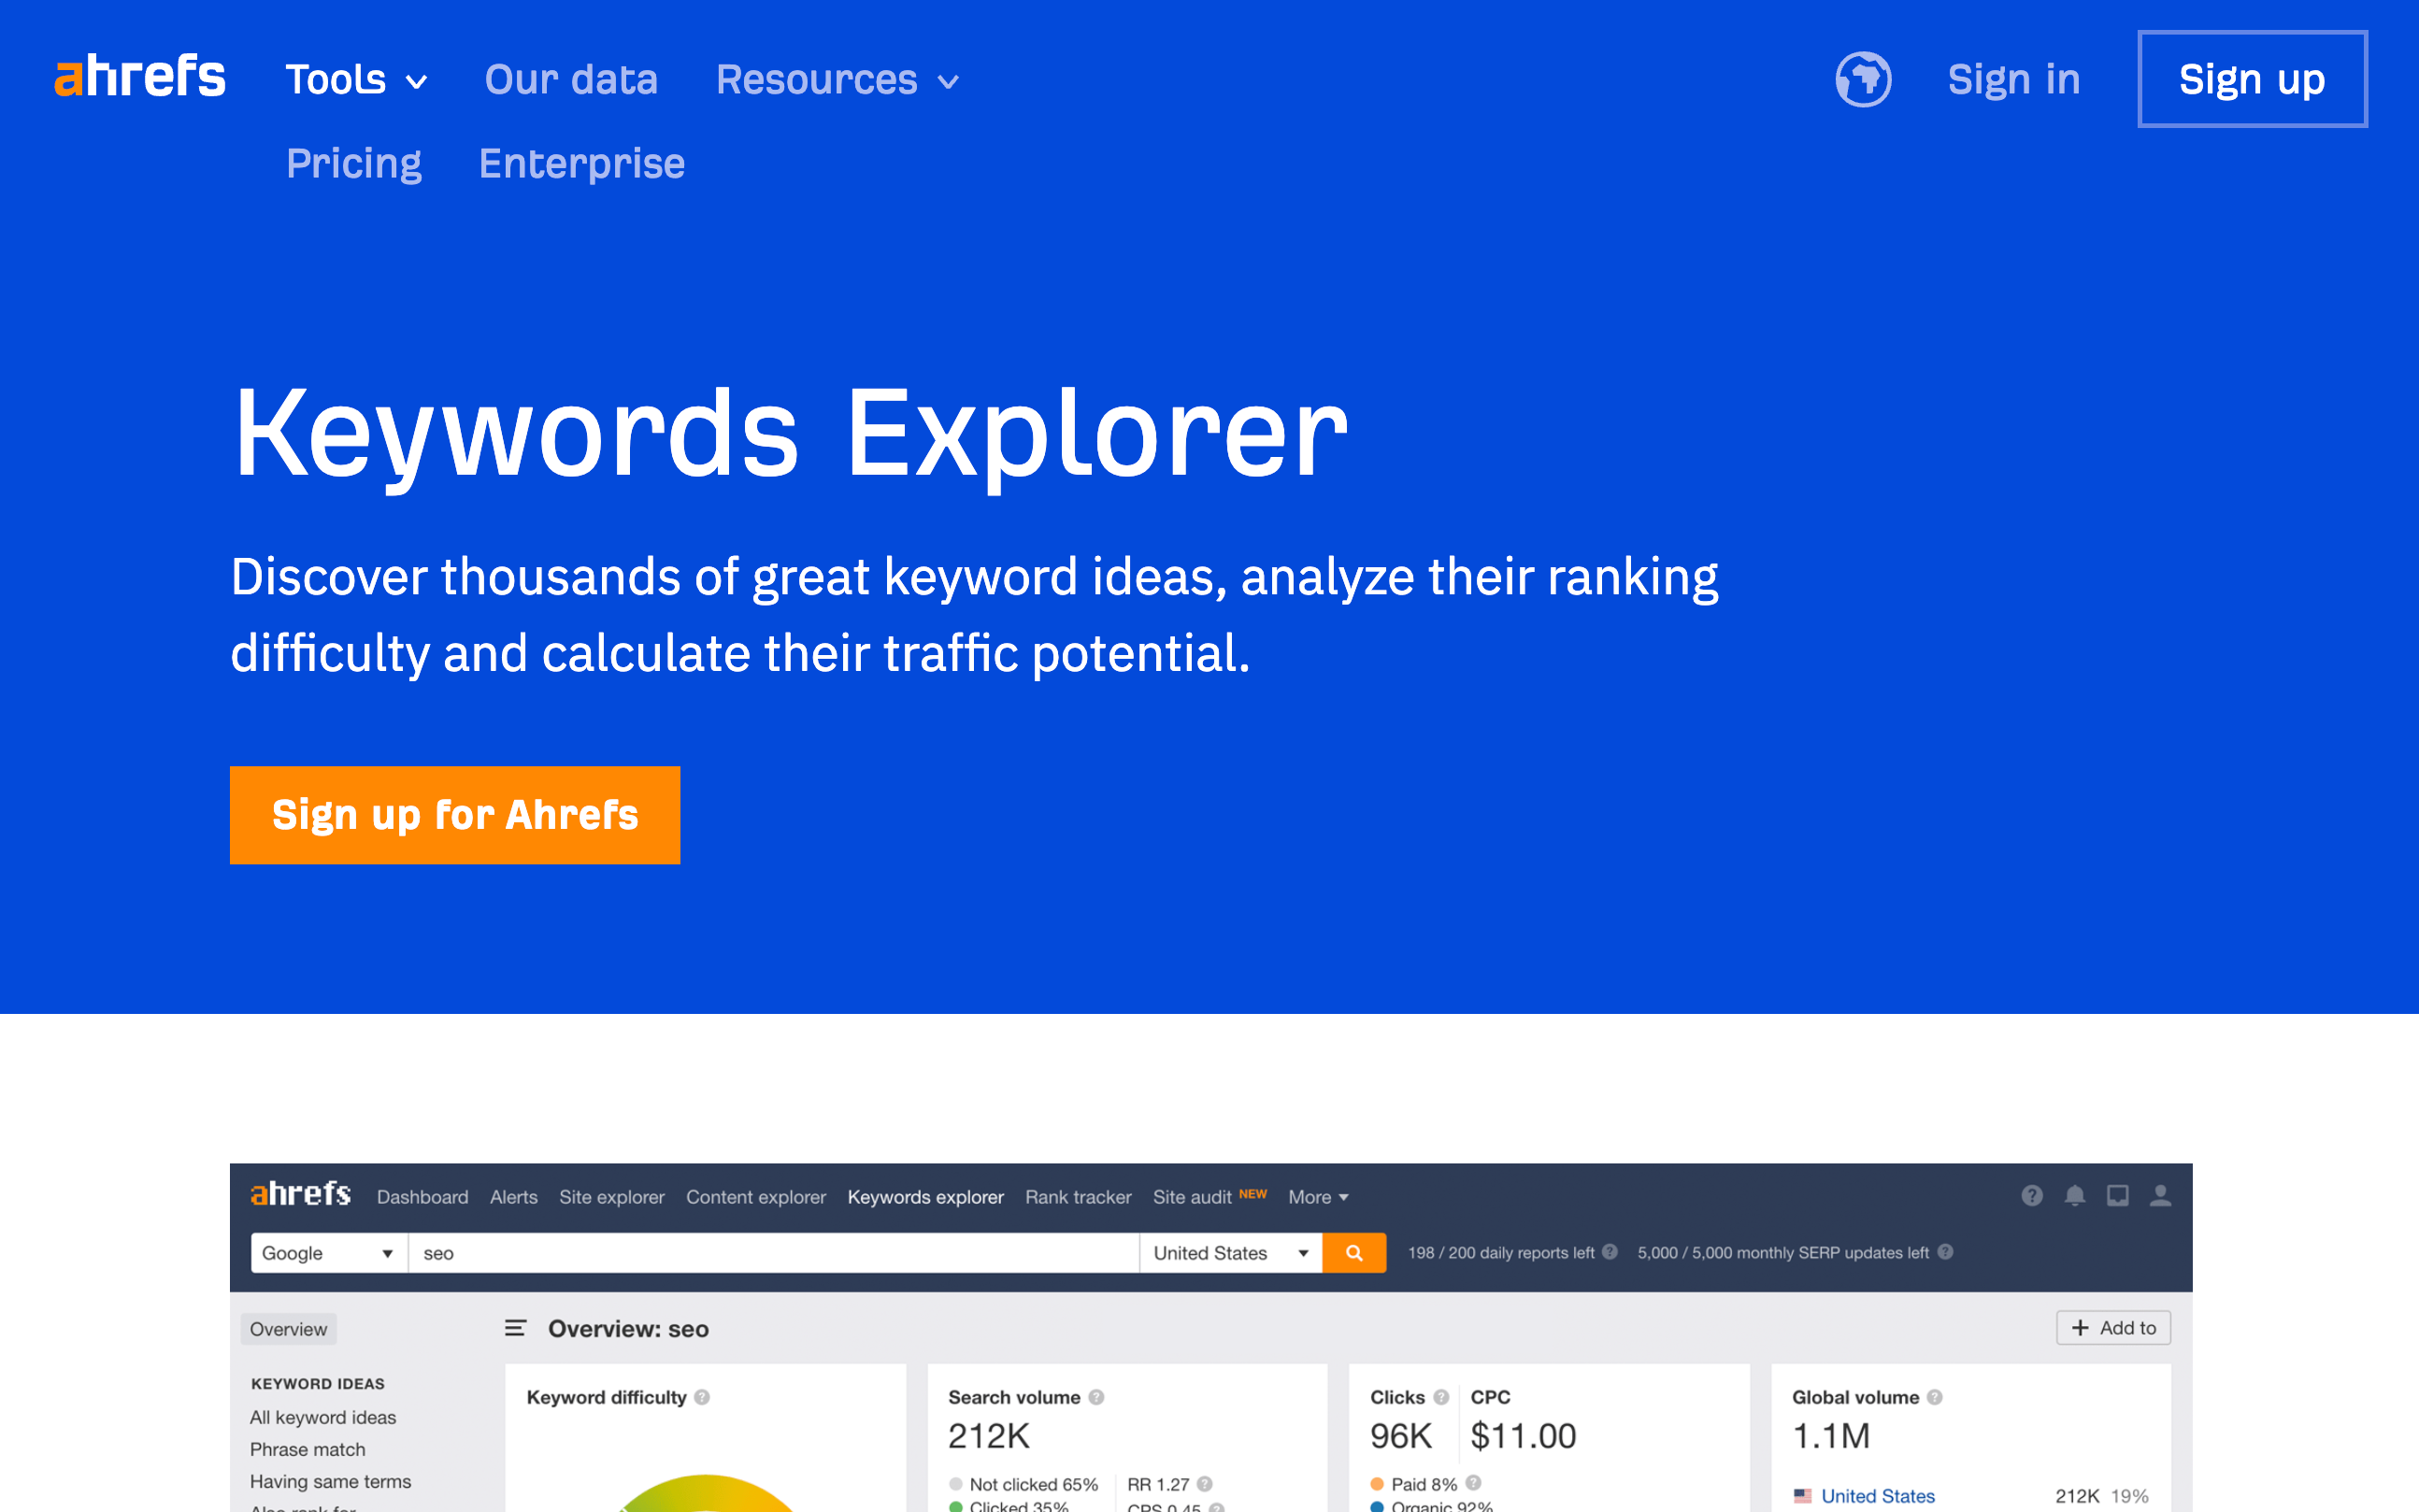
Task: Click the Sign in link
Action: (2014, 80)
